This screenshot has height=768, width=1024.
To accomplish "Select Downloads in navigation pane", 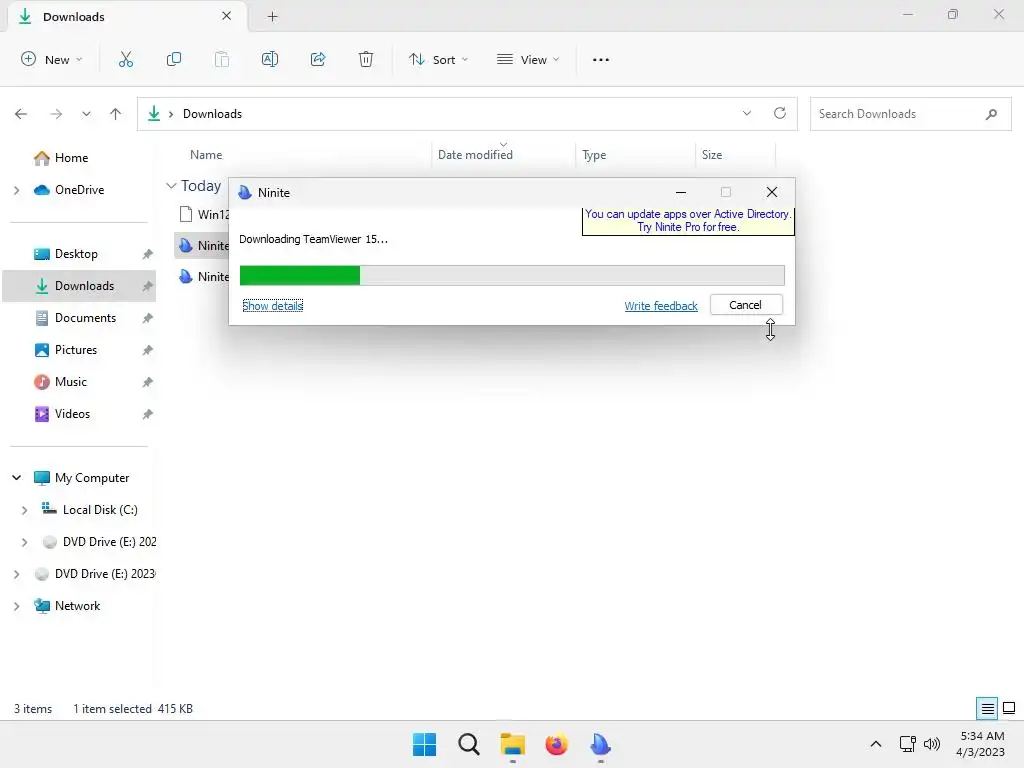I will [x=79, y=286].
